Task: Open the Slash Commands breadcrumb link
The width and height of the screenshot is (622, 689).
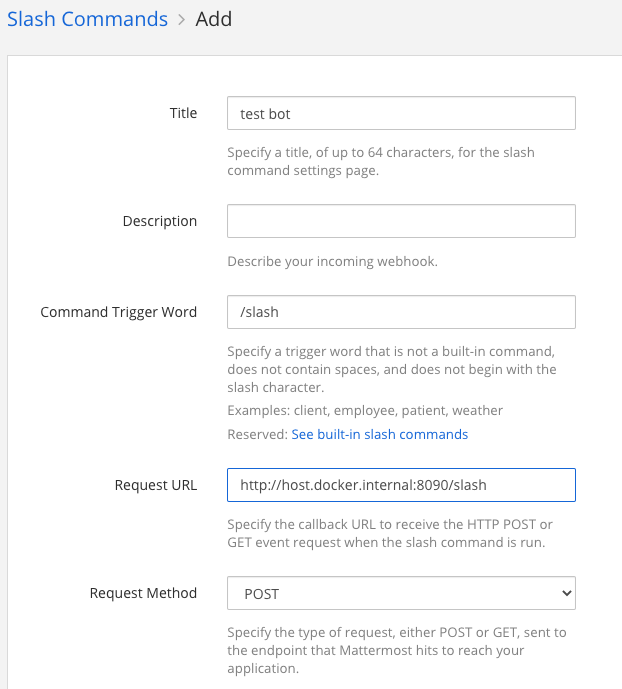Action: [87, 19]
